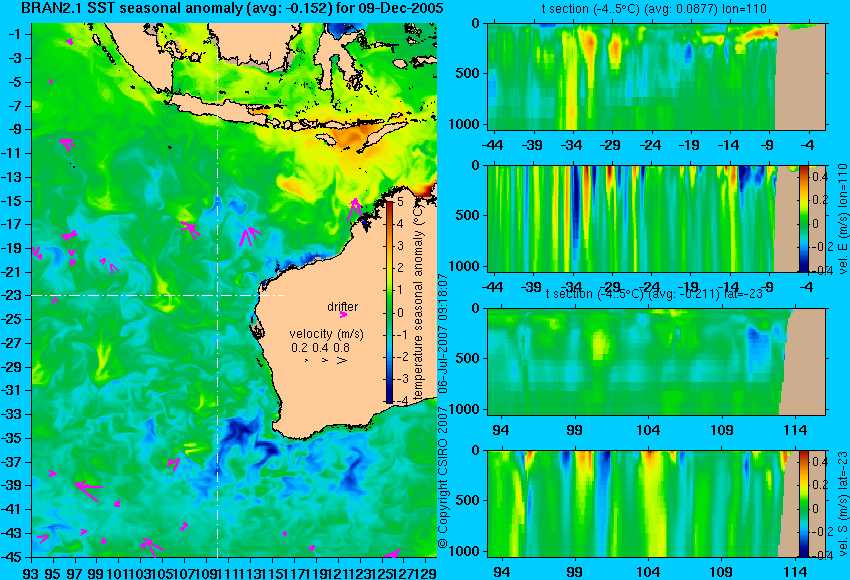Click the velocity scale arrowheads in the legend
Viewport: 850px width, 580px height.
pyautogui.click(x=326, y=360)
